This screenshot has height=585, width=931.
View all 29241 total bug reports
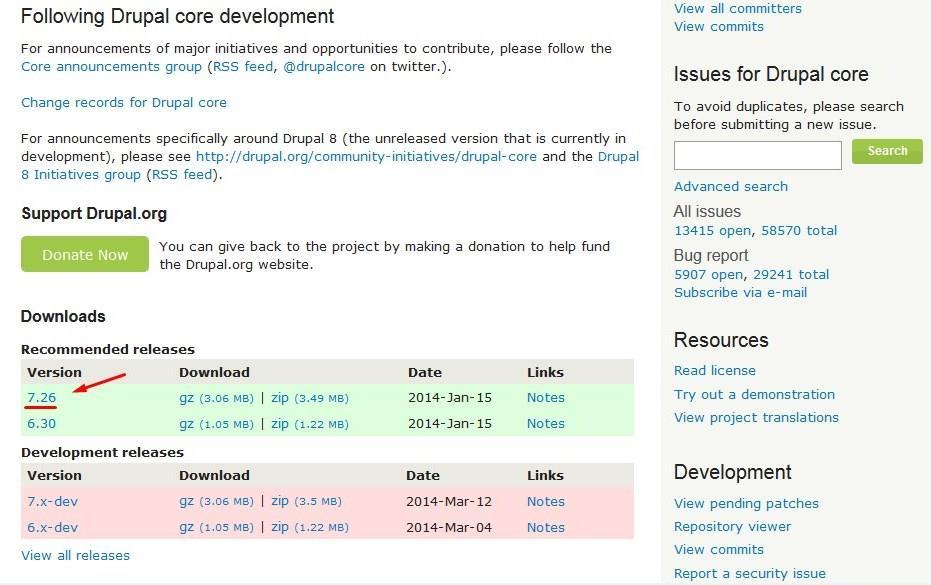tap(791, 274)
